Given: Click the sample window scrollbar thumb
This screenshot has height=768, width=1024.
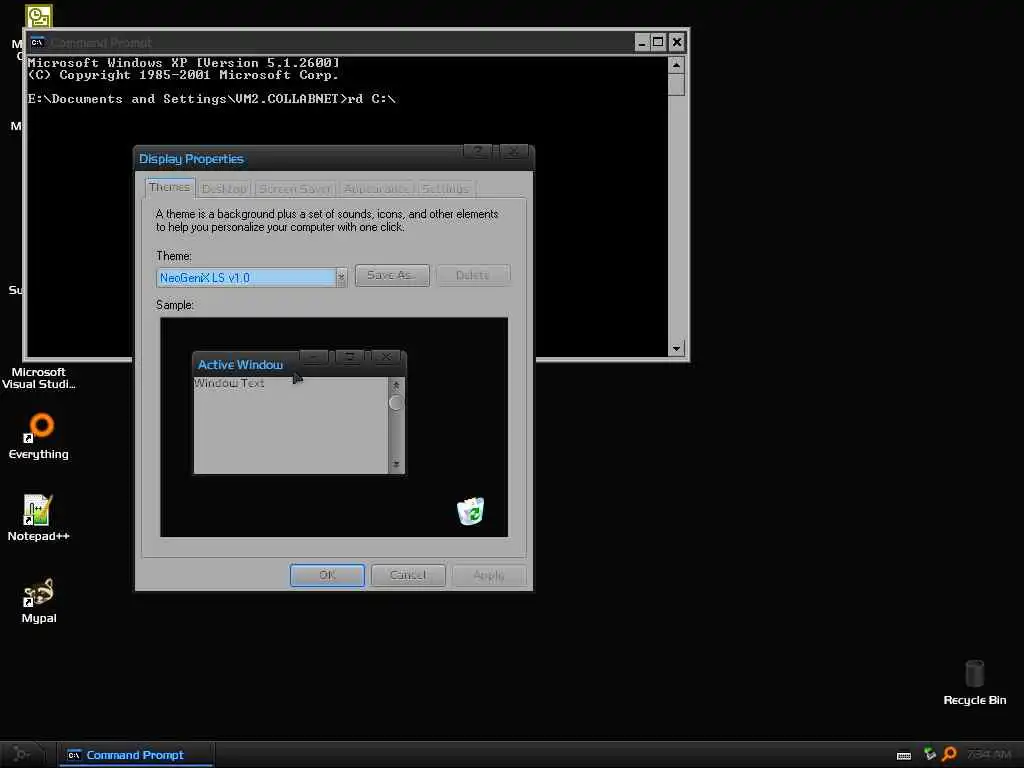Looking at the screenshot, I should (x=396, y=403).
